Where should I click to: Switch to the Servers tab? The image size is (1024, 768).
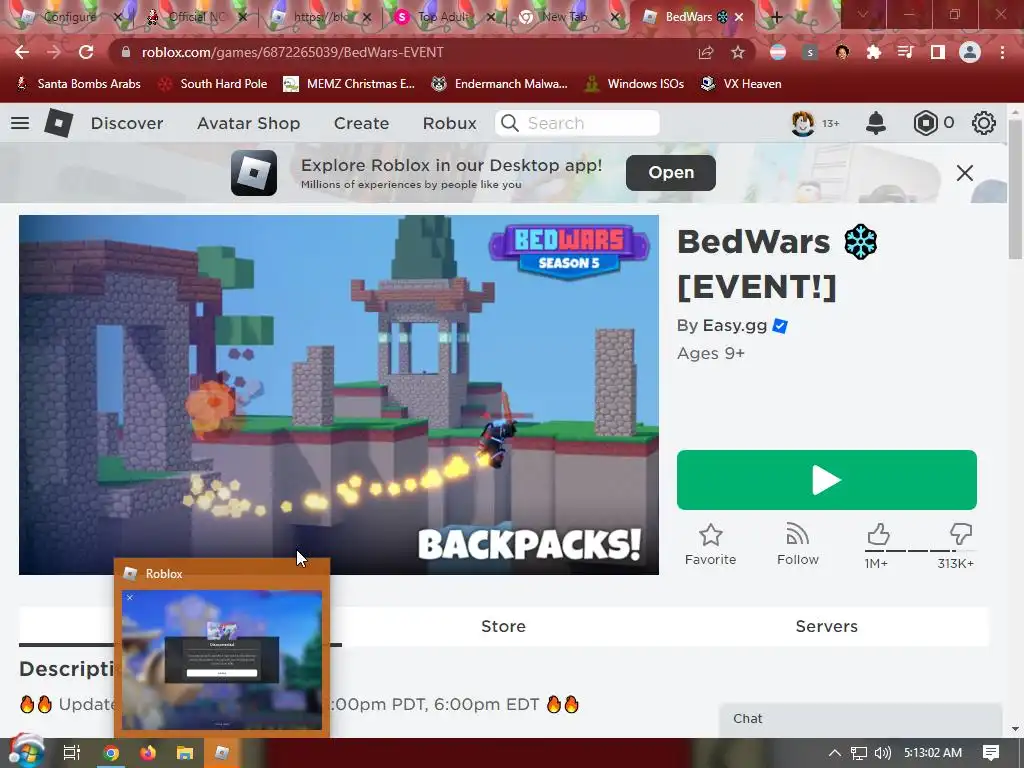click(x=826, y=626)
